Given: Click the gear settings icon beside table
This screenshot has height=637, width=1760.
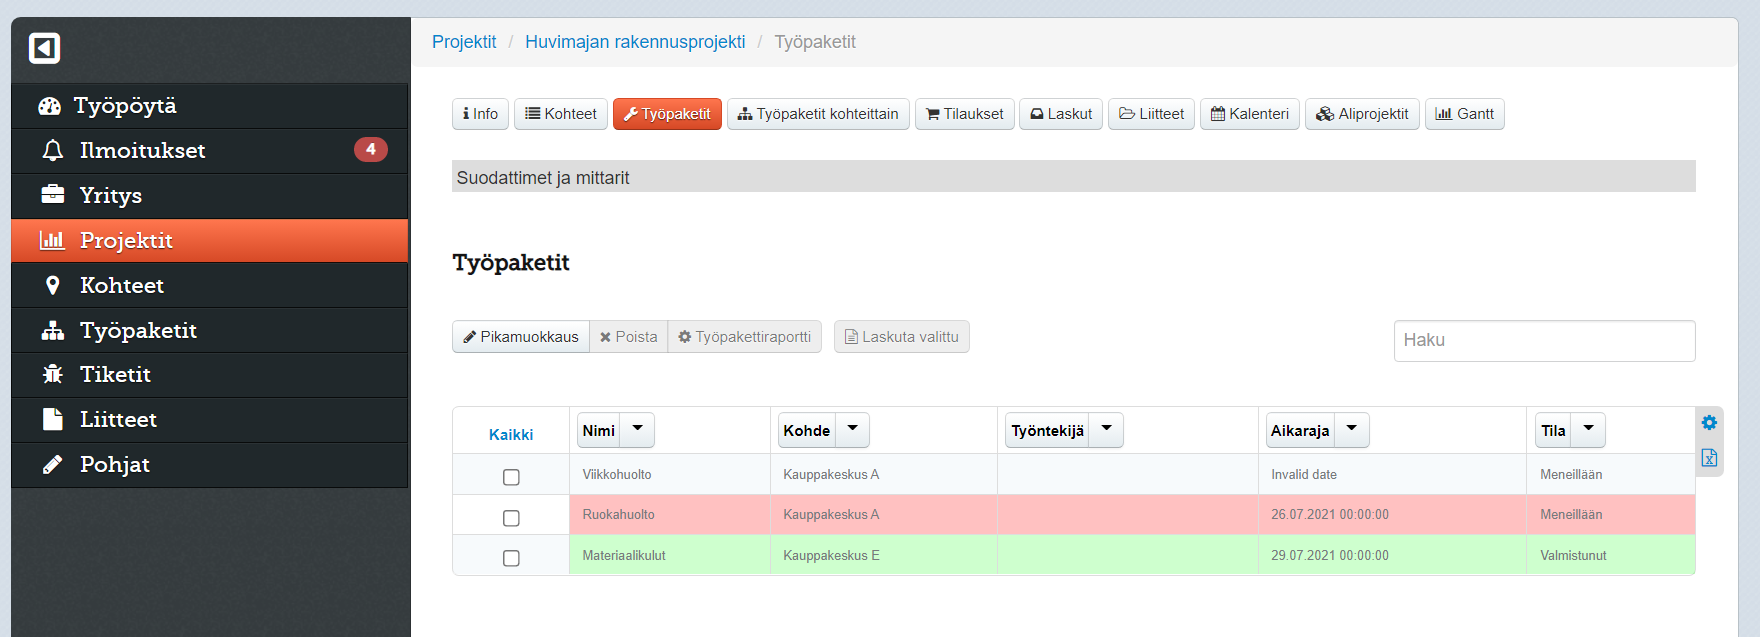Looking at the screenshot, I should pyautogui.click(x=1709, y=423).
